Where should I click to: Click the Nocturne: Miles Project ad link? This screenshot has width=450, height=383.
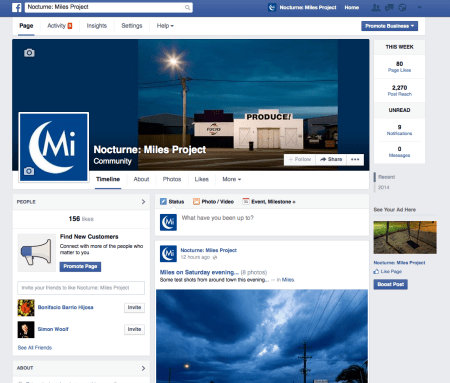click(399, 263)
